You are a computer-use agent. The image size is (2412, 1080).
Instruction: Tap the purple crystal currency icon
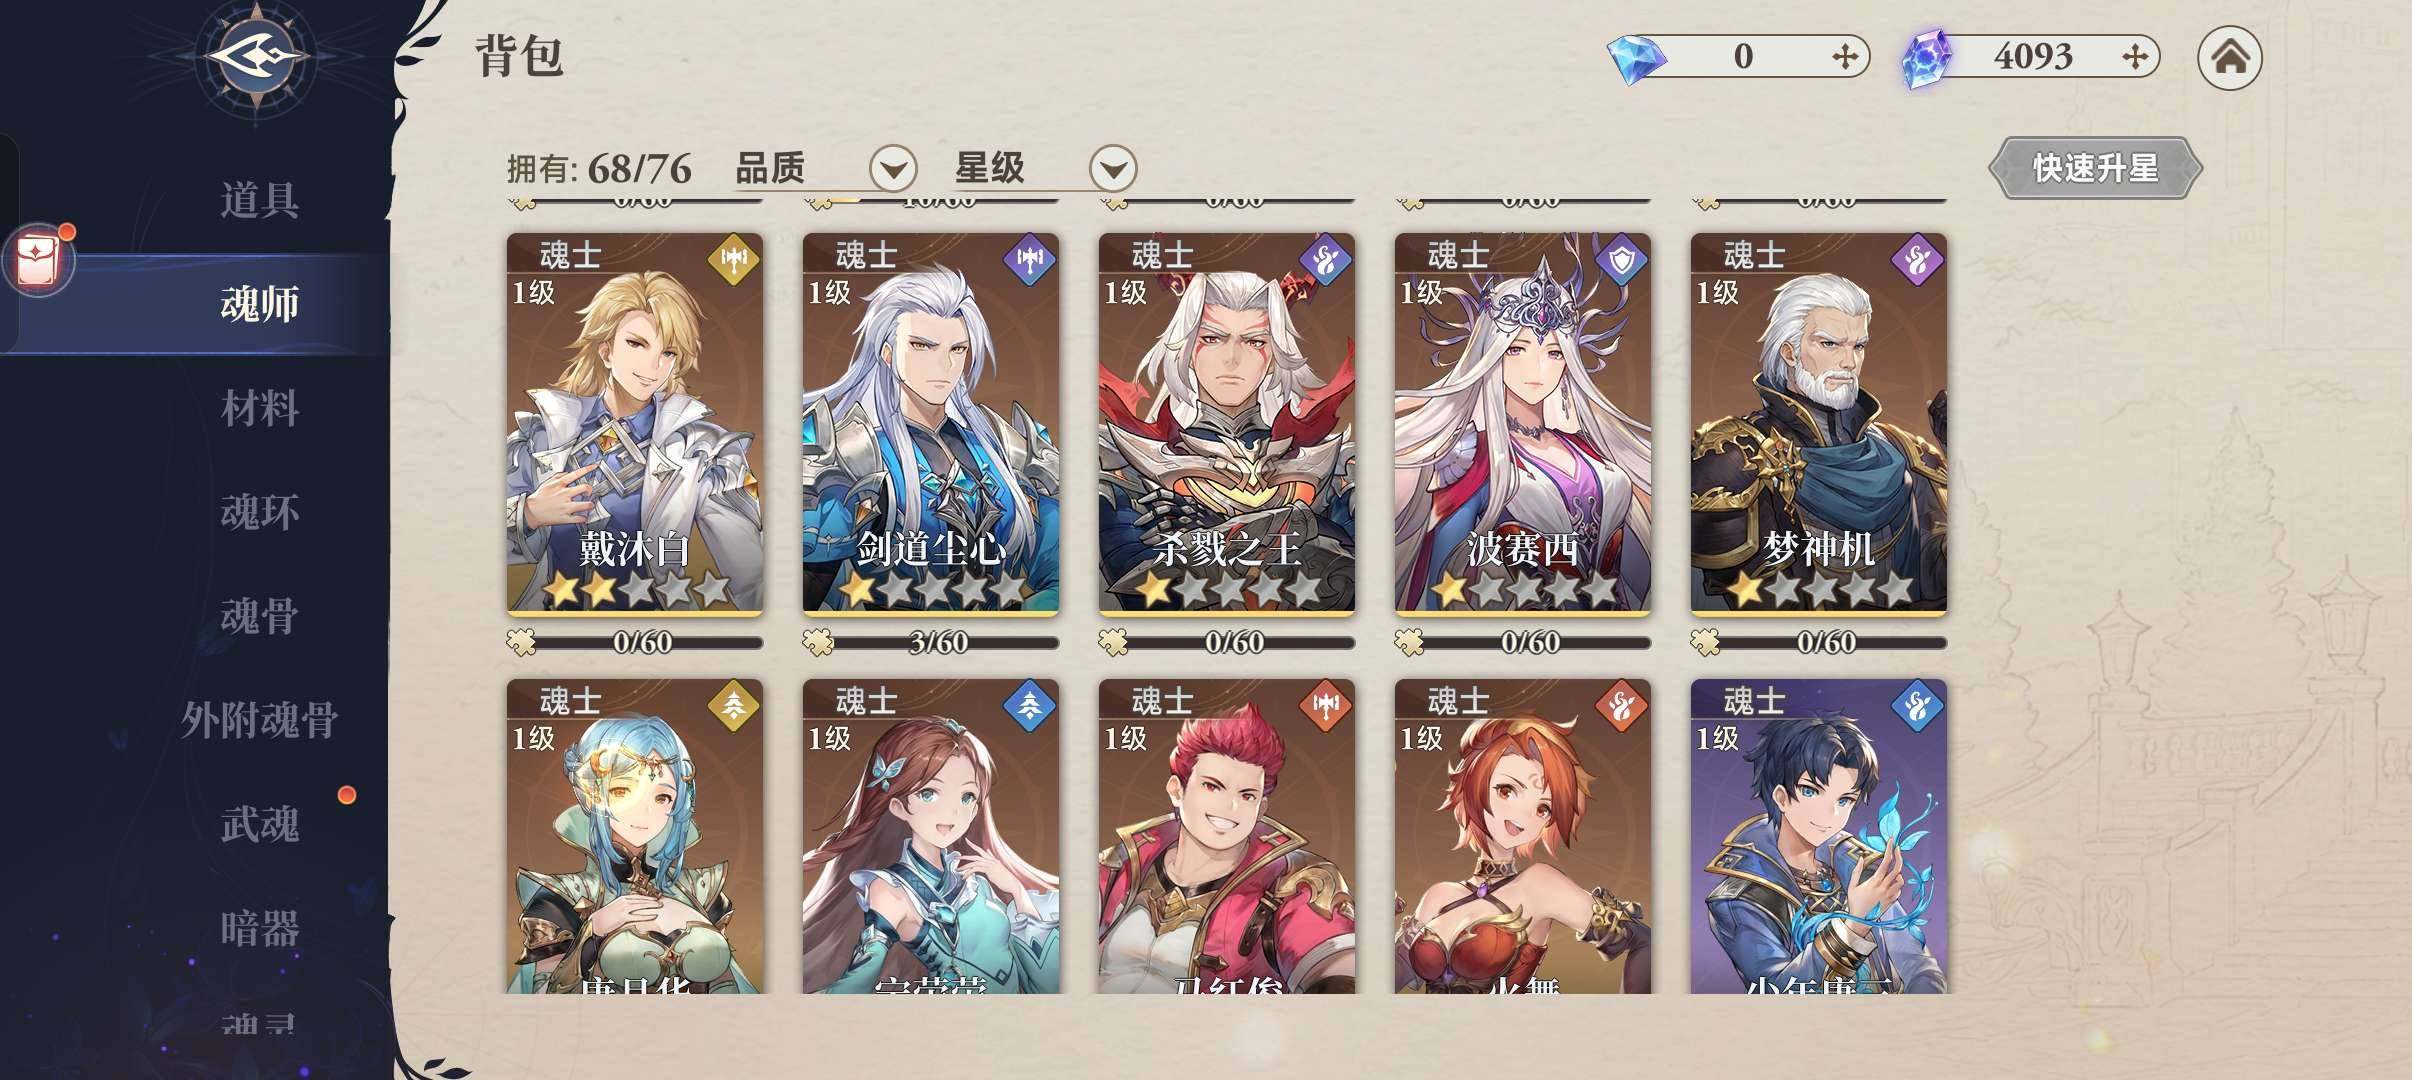click(1926, 57)
